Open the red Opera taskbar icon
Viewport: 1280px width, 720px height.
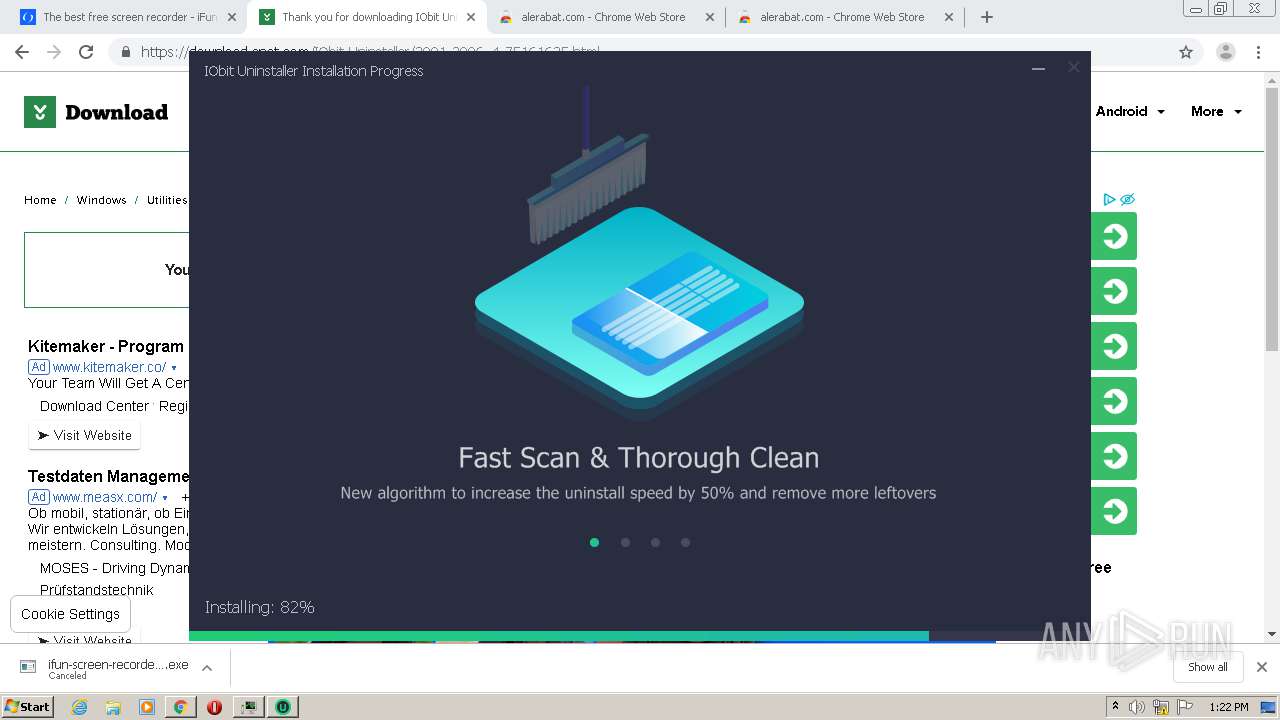(214, 706)
